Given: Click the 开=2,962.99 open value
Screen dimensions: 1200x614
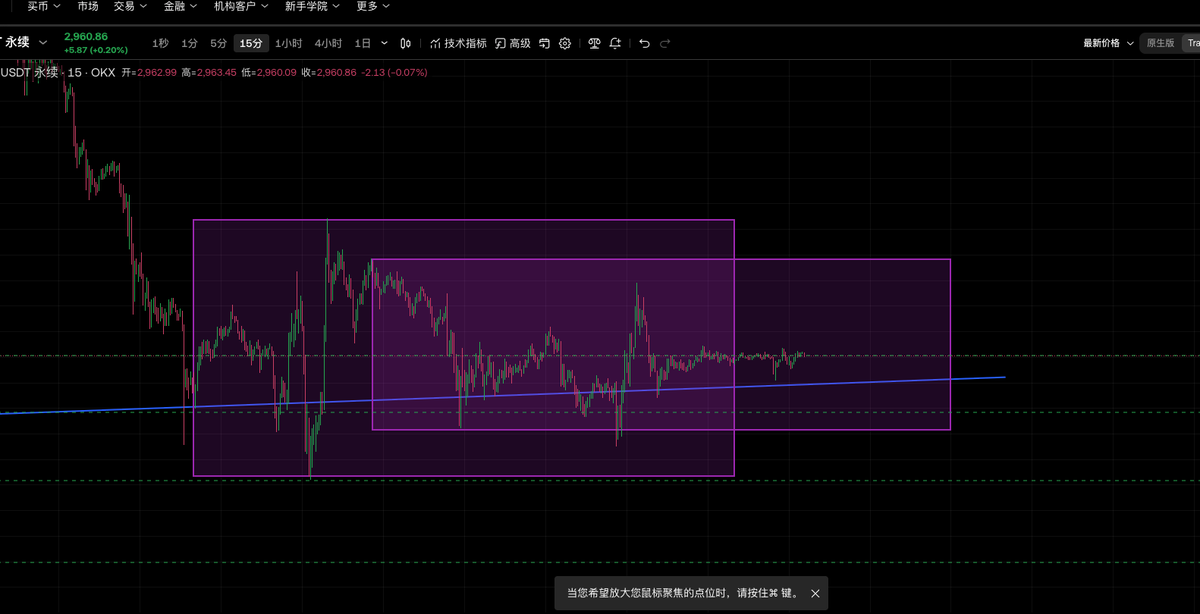Looking at the screenshot, I should 149,72.
